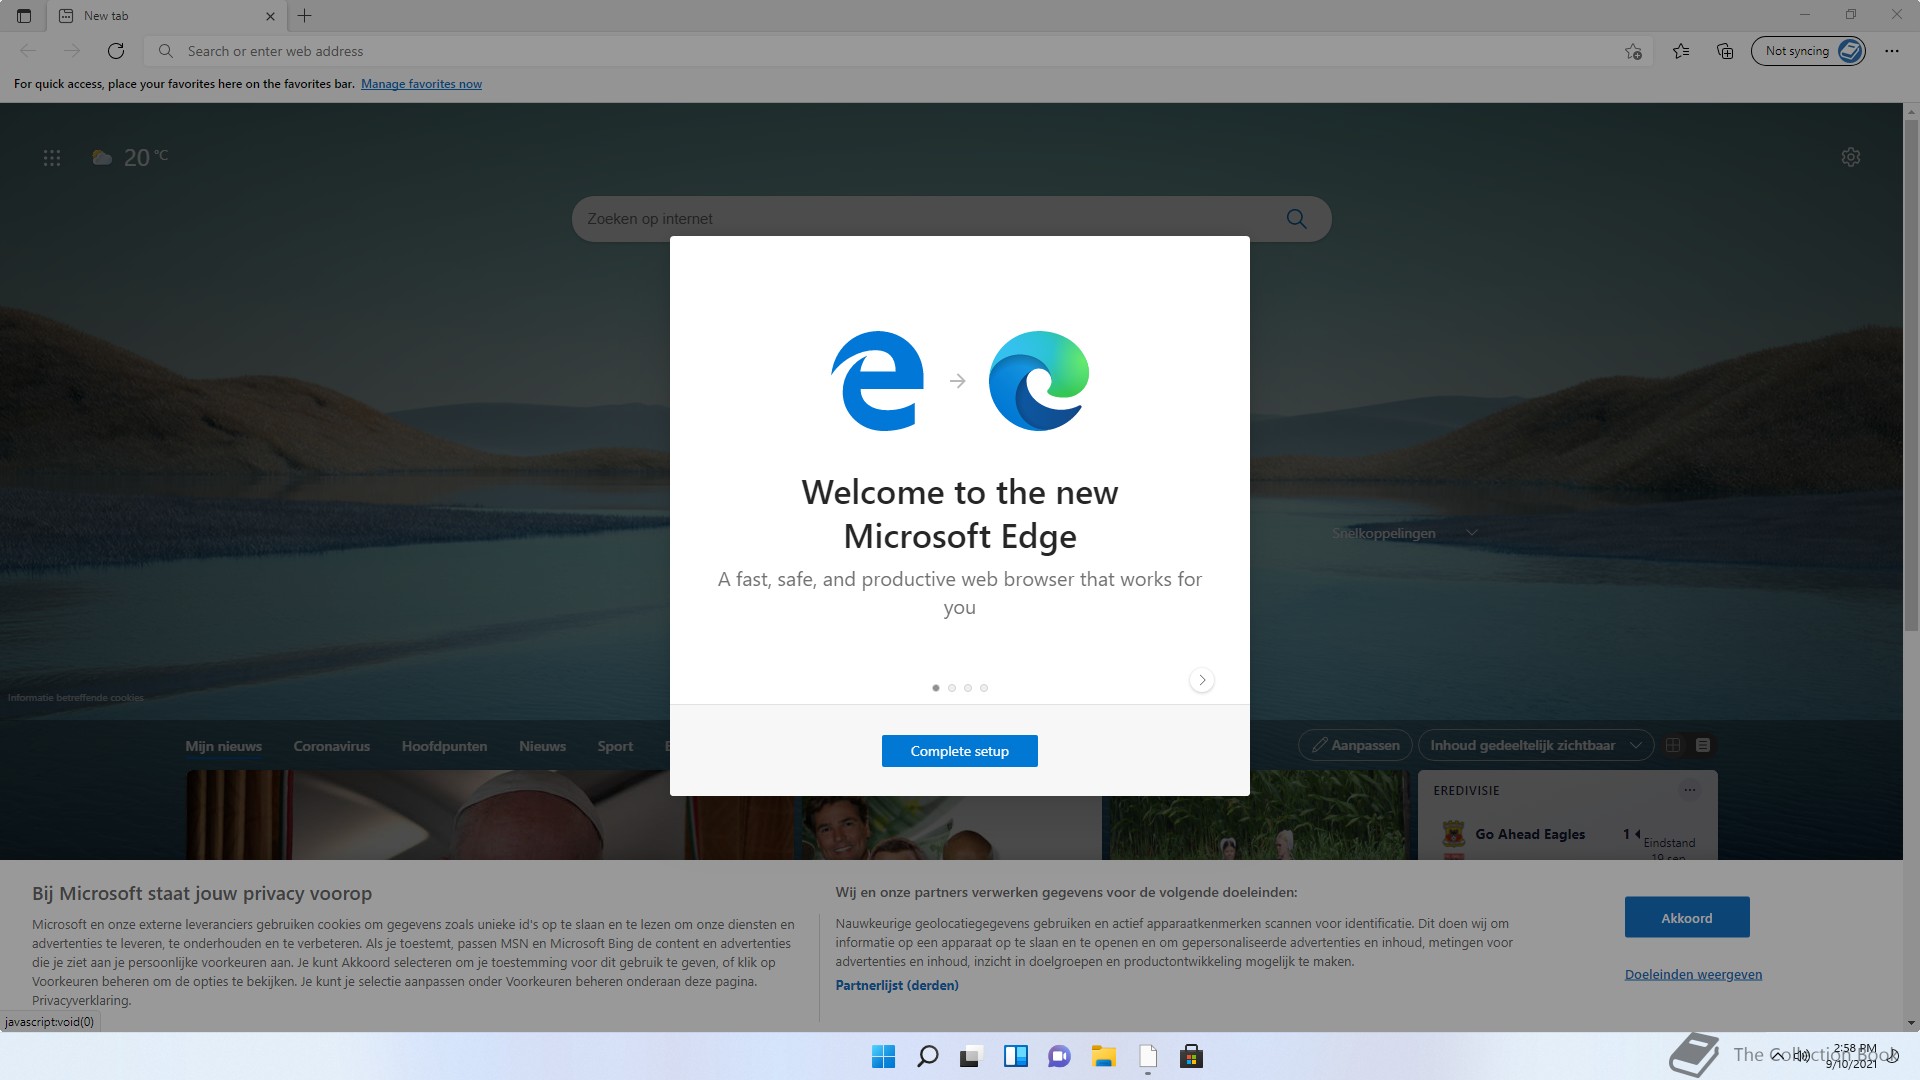Open Task View on taskbar
1920x1080 pixels.
coord(971,1056)
